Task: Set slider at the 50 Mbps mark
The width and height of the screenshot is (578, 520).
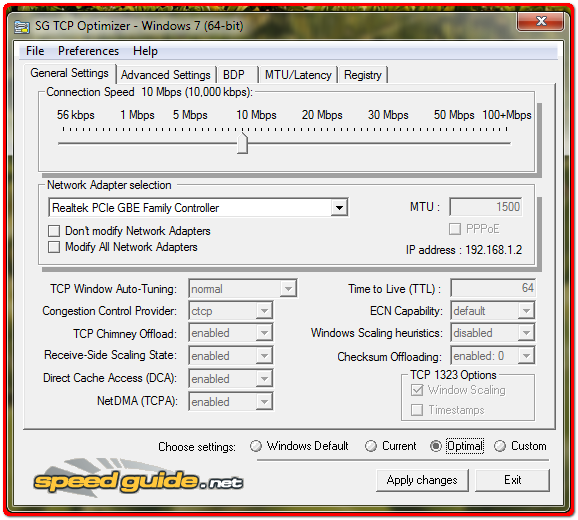Action: (x=454, y=143)
